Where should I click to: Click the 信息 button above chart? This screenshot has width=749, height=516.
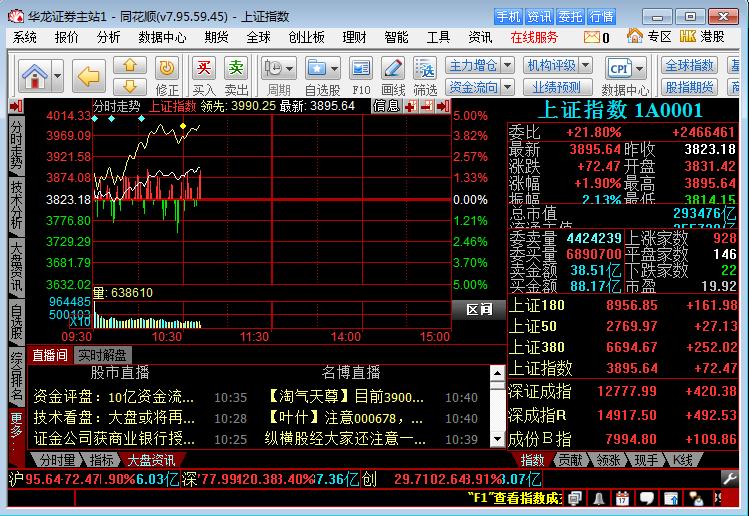[x=386, y=106]
